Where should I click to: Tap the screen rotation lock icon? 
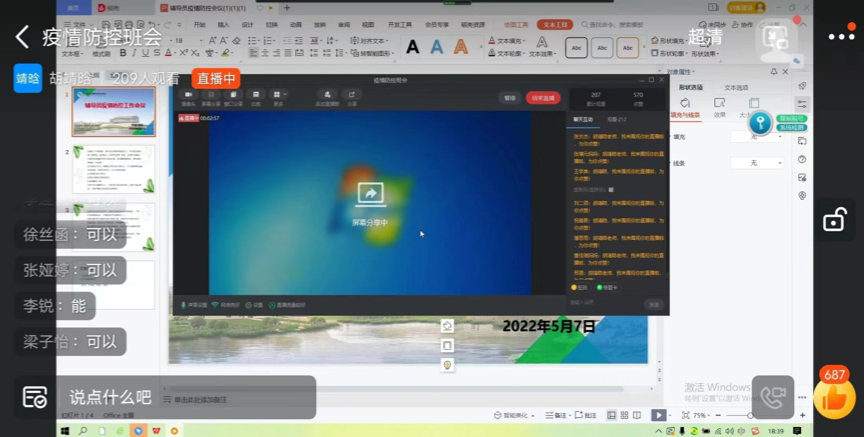pyautogui.click(x=834, y=219)
